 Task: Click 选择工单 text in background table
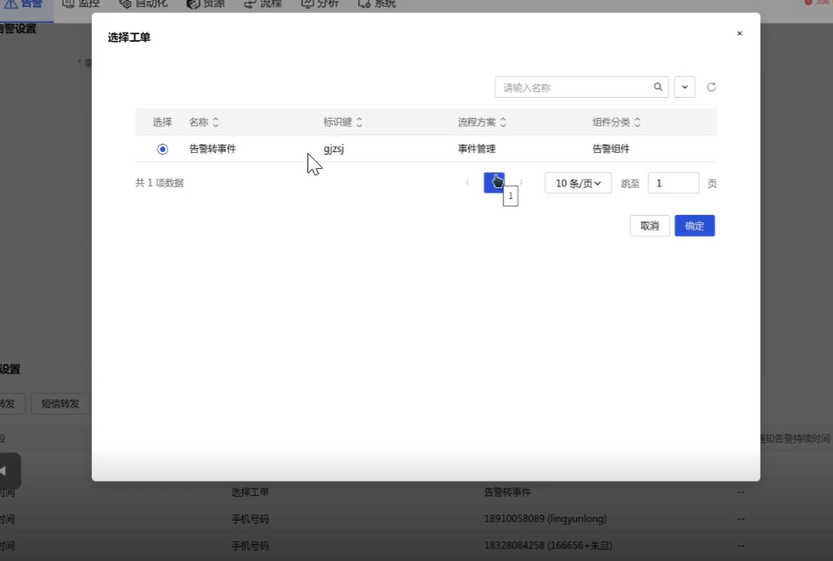250,492
